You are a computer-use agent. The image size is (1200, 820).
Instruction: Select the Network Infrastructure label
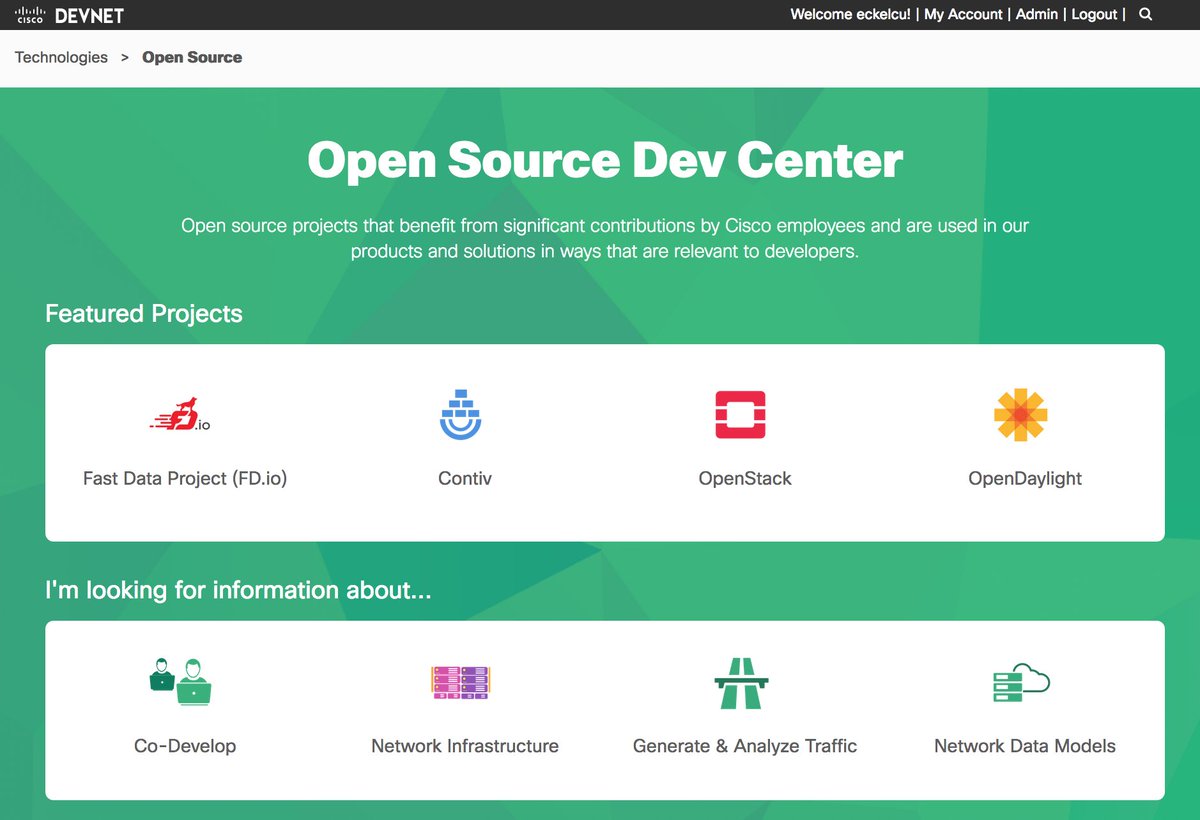465,746
